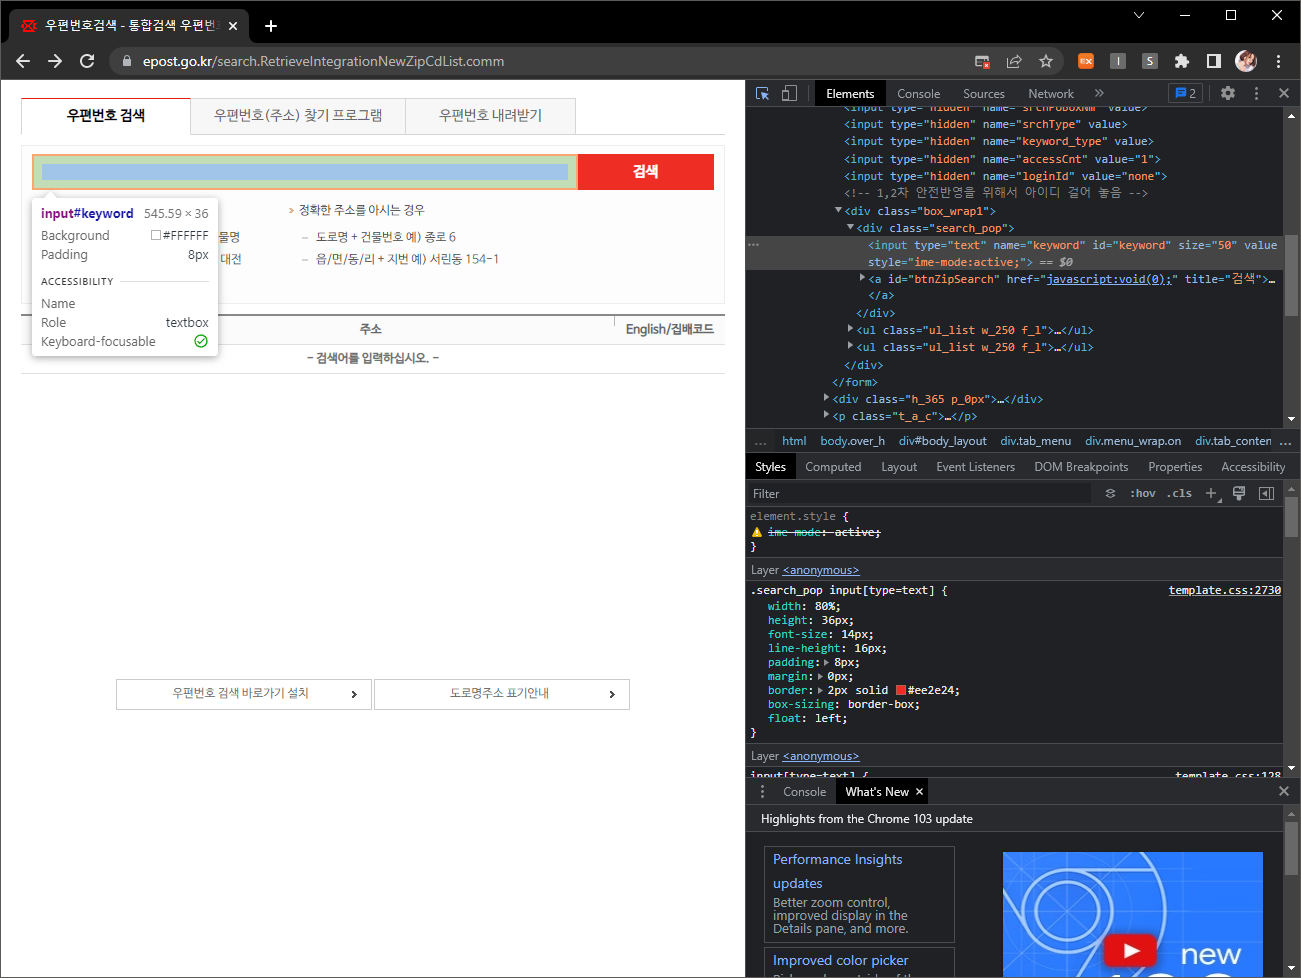Open the Computed styles tab
1301x978 pixels.
(x=833, y=467)
